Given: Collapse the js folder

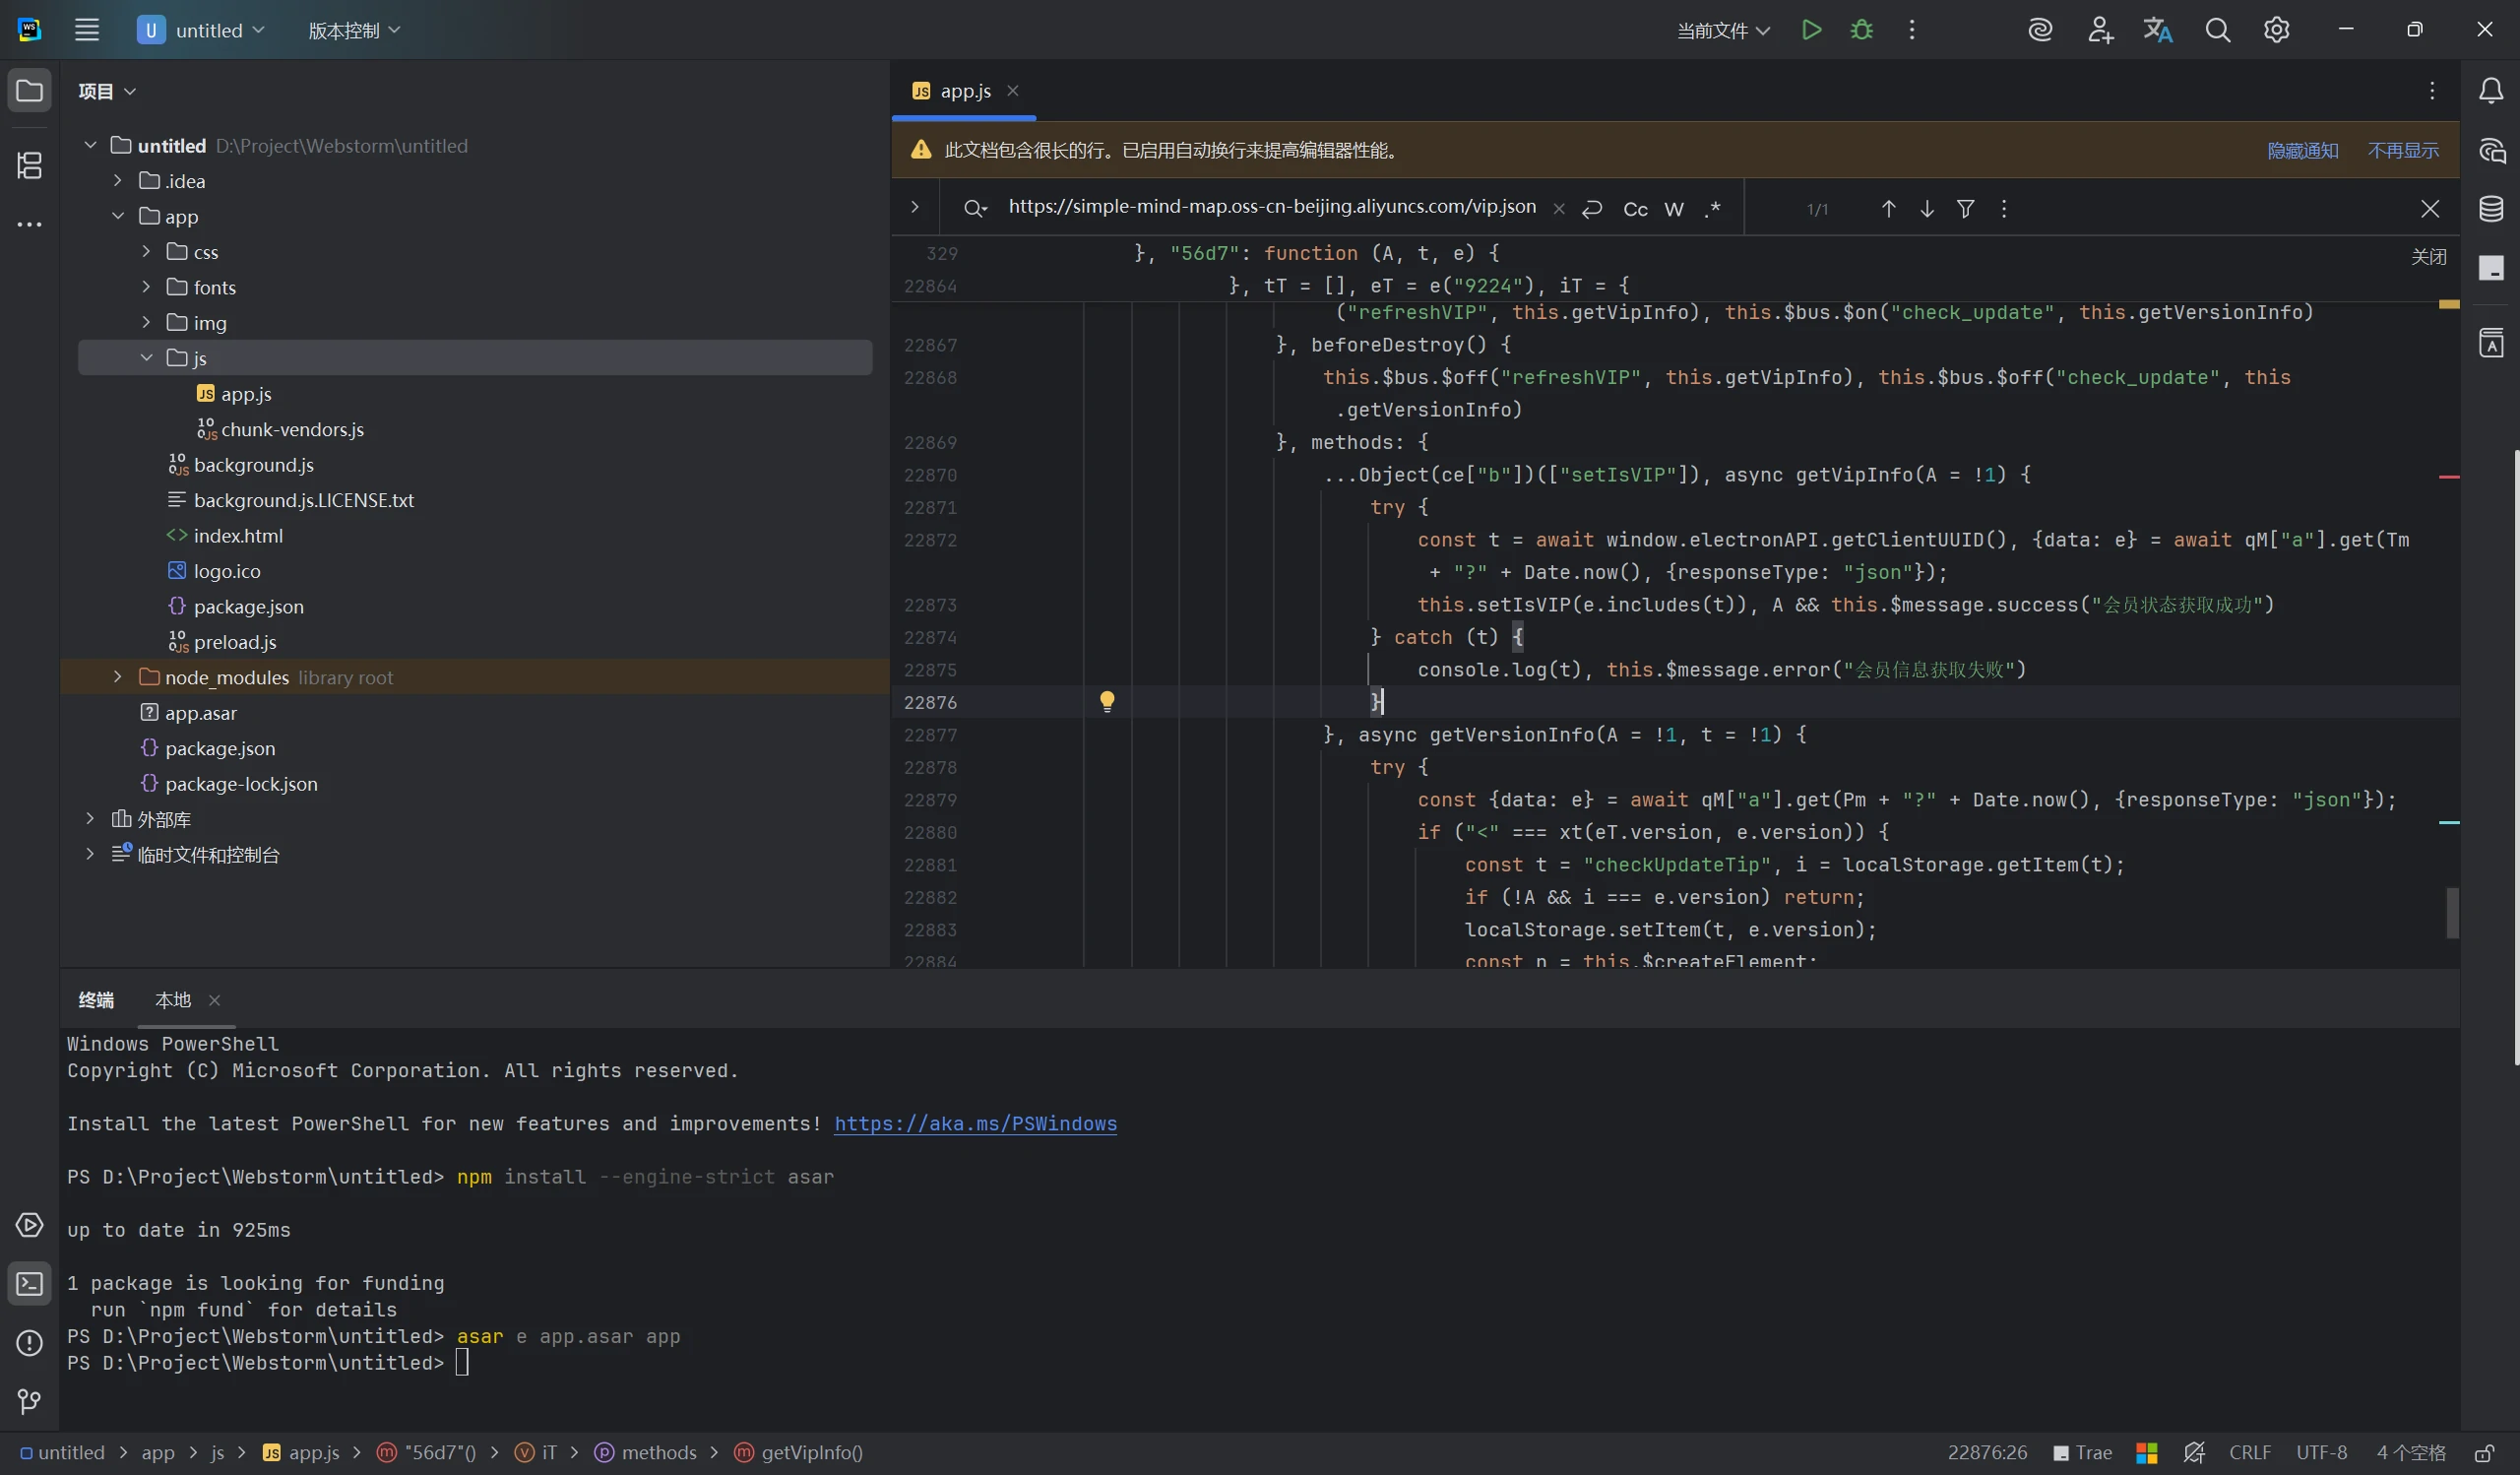Looking at the screenshot, I should tap(146, 358).
